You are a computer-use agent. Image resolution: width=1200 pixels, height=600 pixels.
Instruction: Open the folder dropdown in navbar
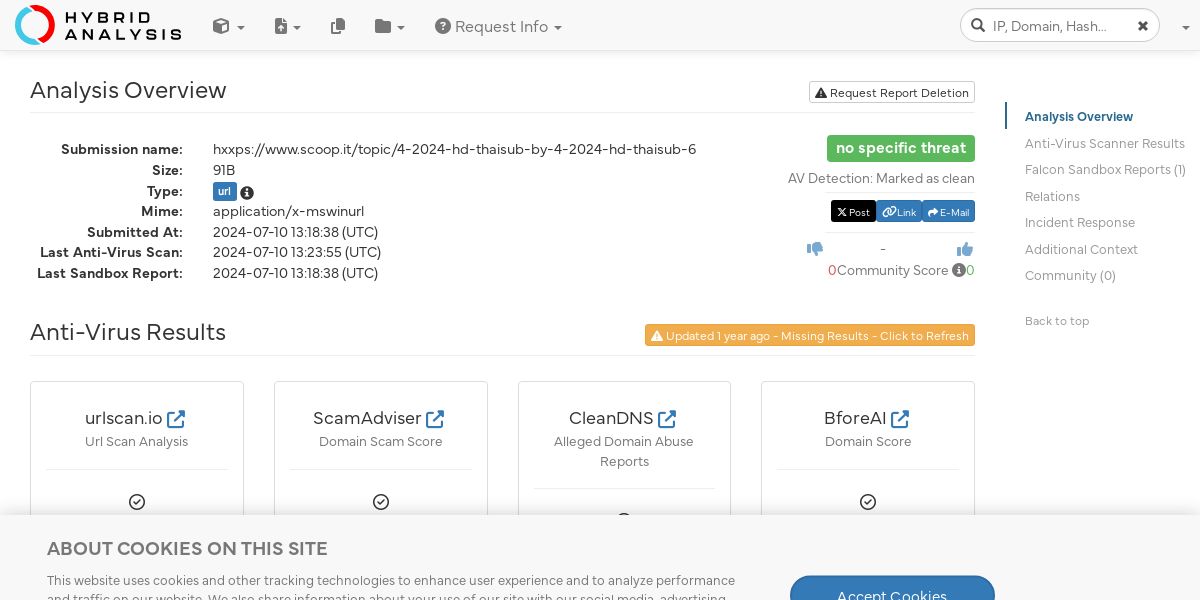pyautogui.click(x=389, y=27)
